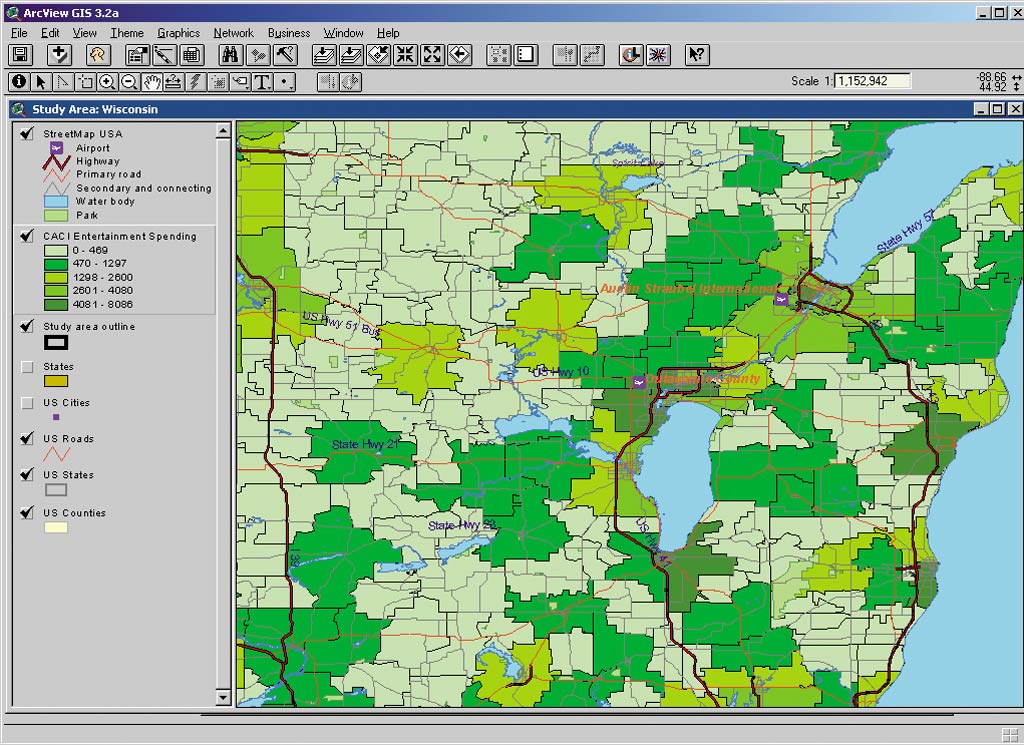This screenshot has height=745, width=1024.
Task: Select the Measure tool
Action: 174,82
